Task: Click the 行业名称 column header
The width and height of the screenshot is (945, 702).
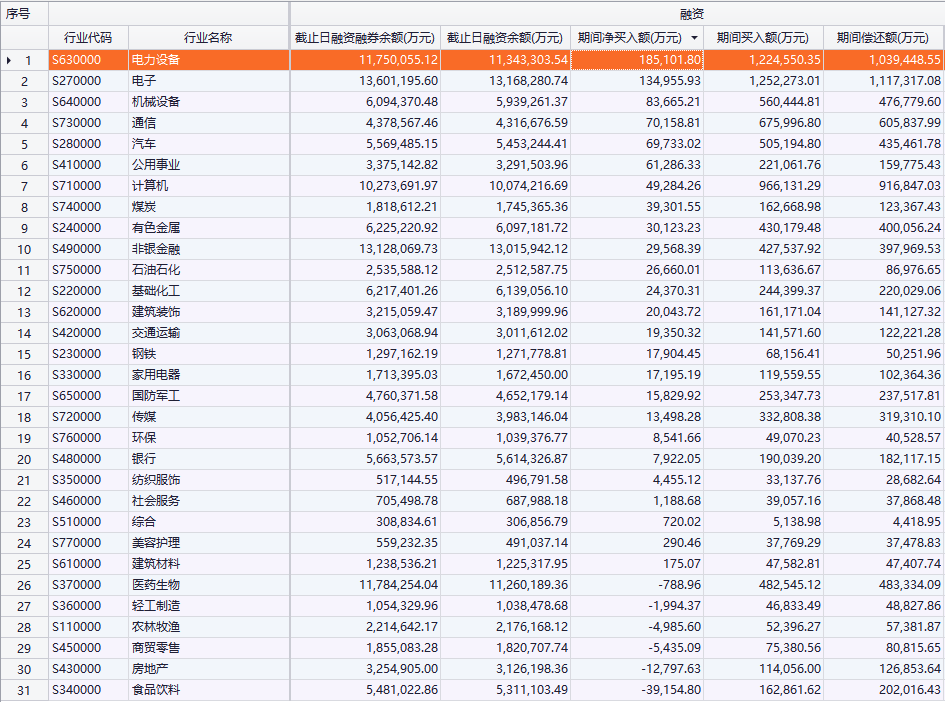Action: click(x=208, y=38)
